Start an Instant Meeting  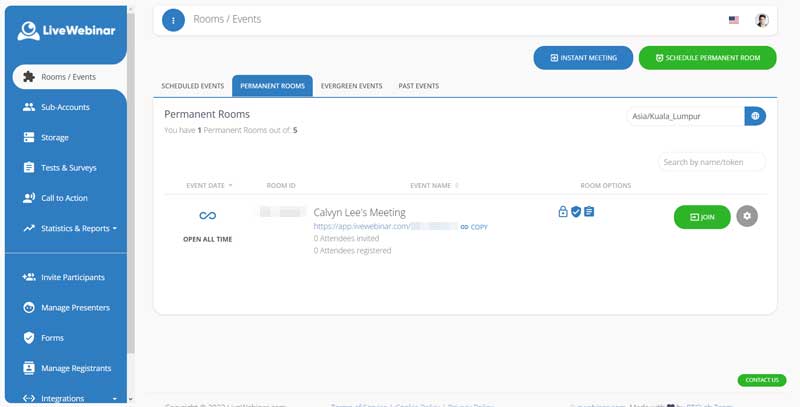583,58
